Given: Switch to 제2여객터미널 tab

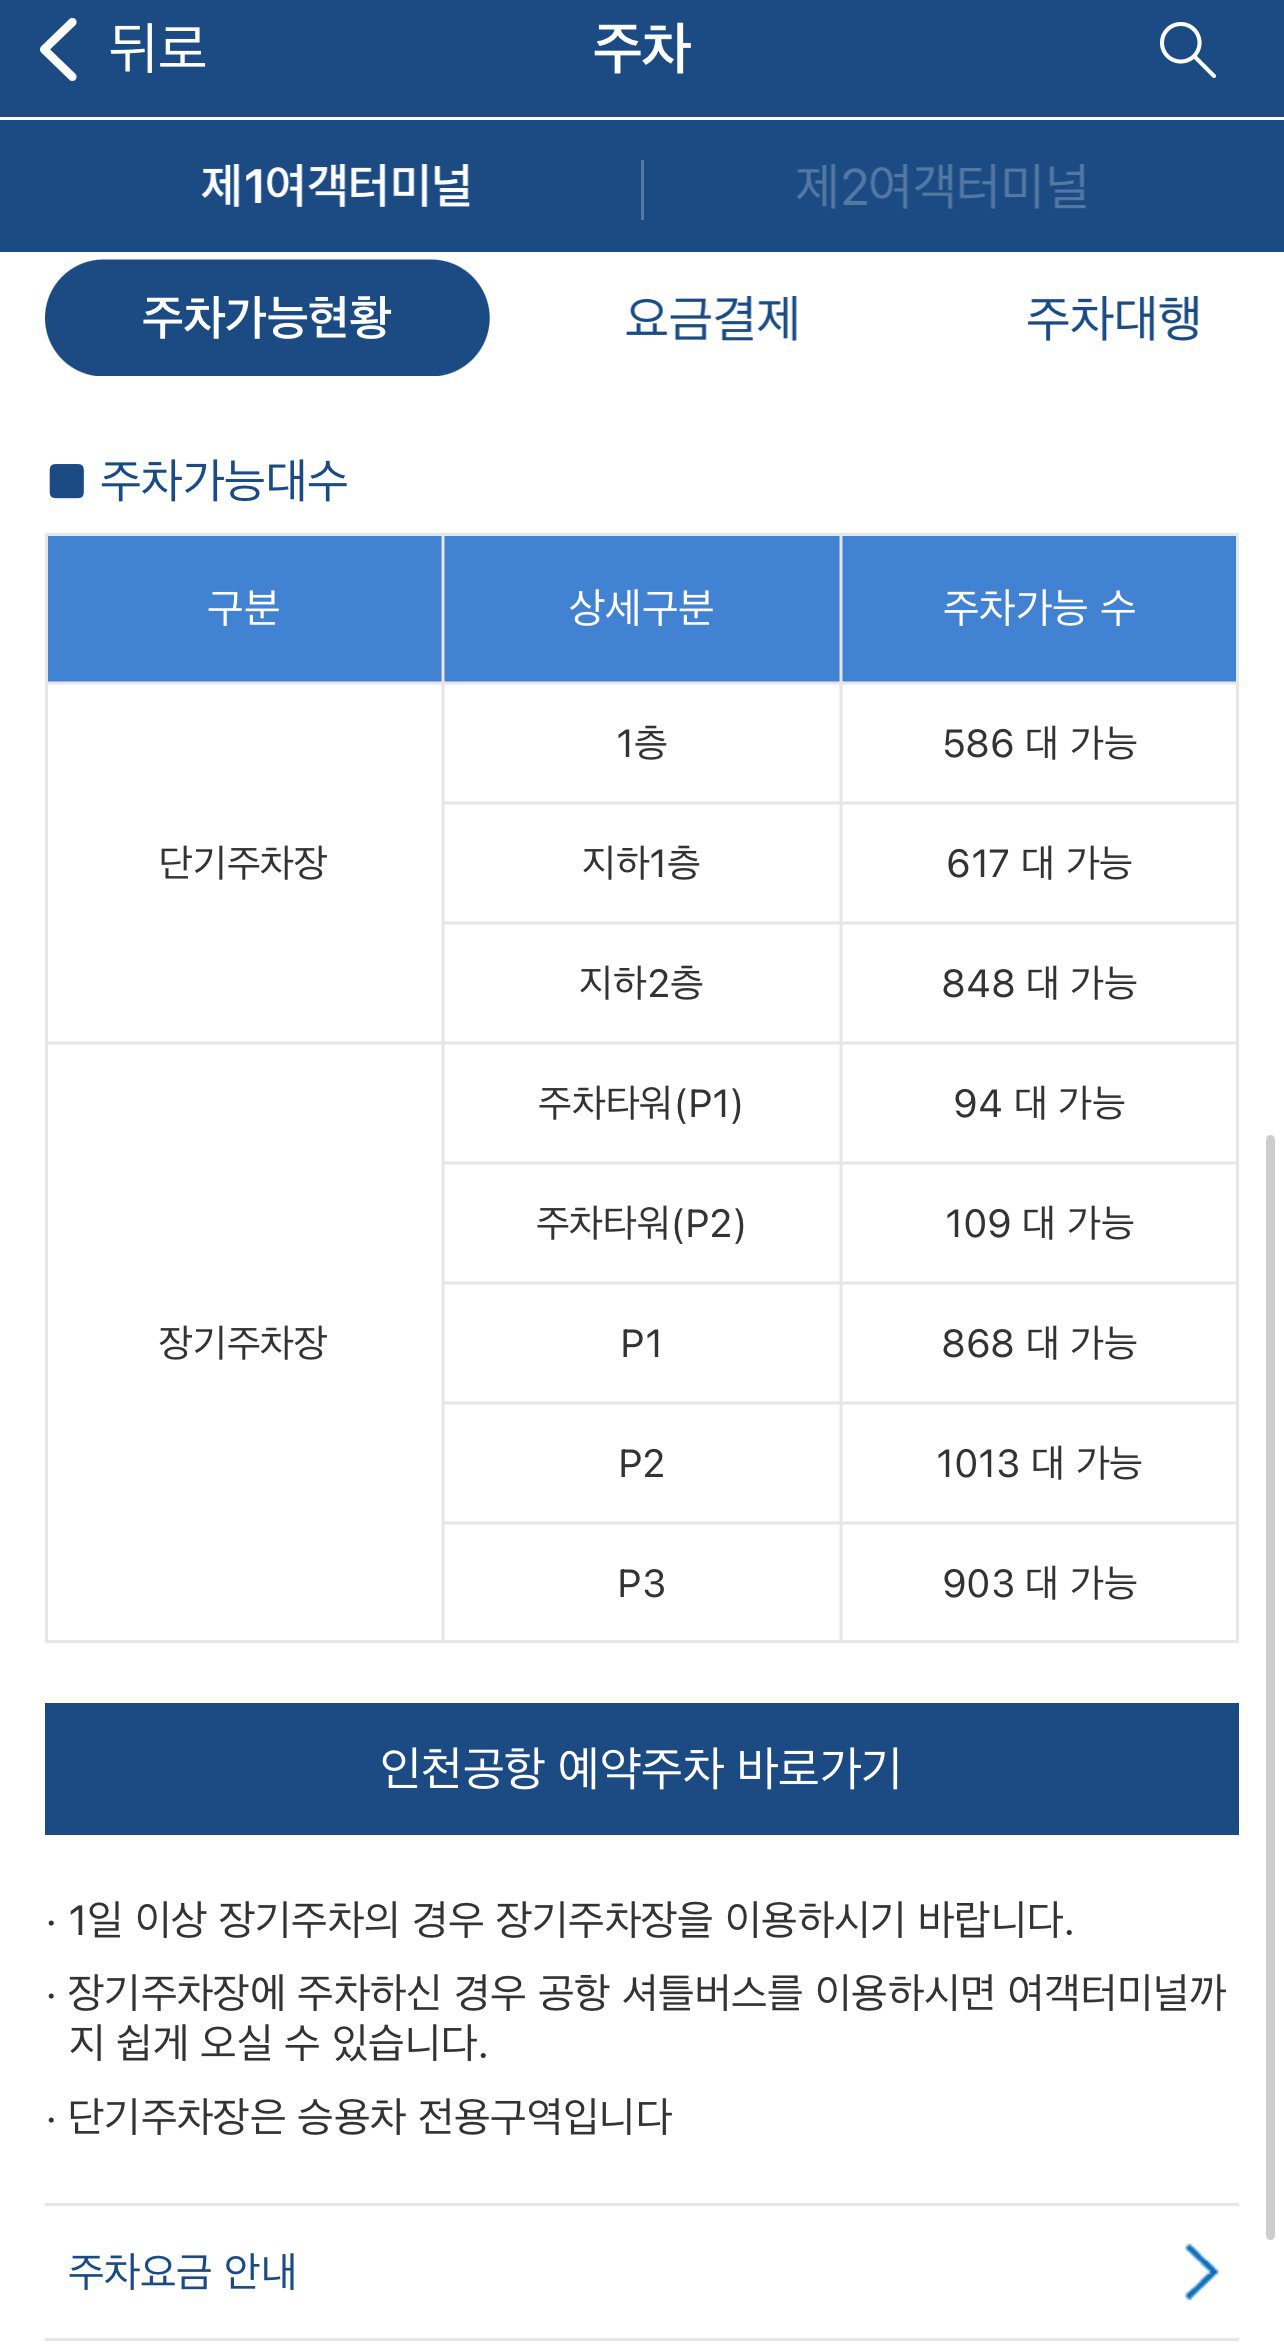Looking at the screenshot, I should pyautogui.click(x=941, y=186).
